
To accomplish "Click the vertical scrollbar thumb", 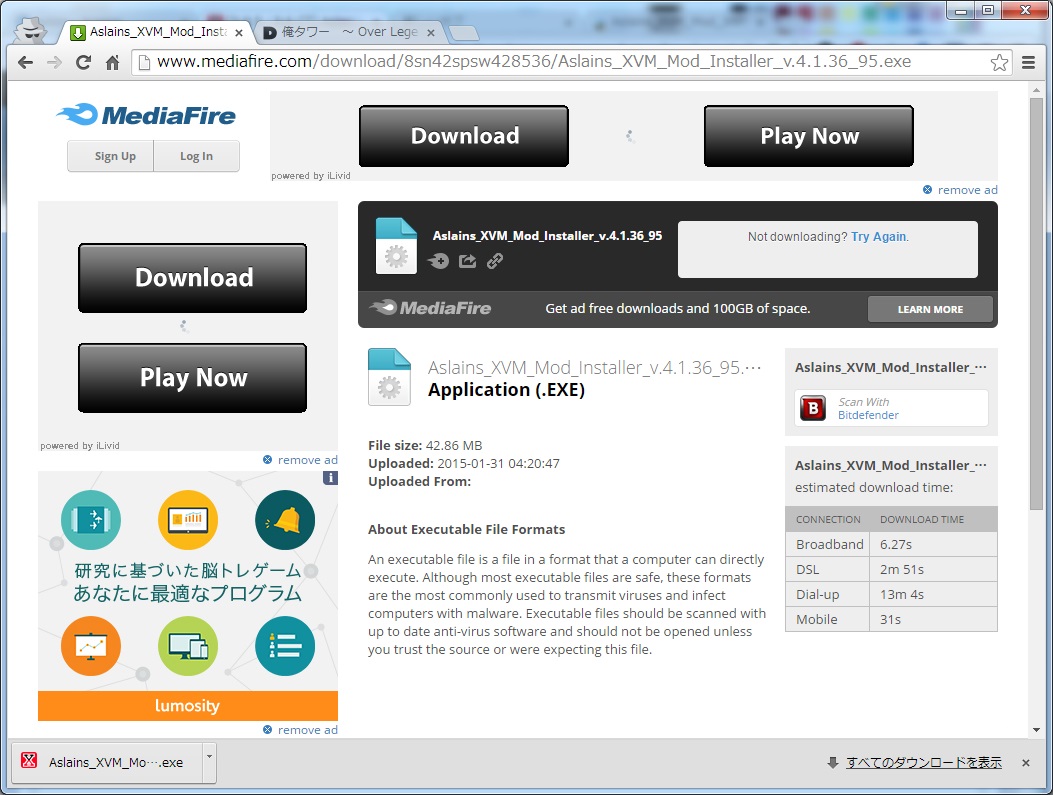I will [x=1036, y=303].
